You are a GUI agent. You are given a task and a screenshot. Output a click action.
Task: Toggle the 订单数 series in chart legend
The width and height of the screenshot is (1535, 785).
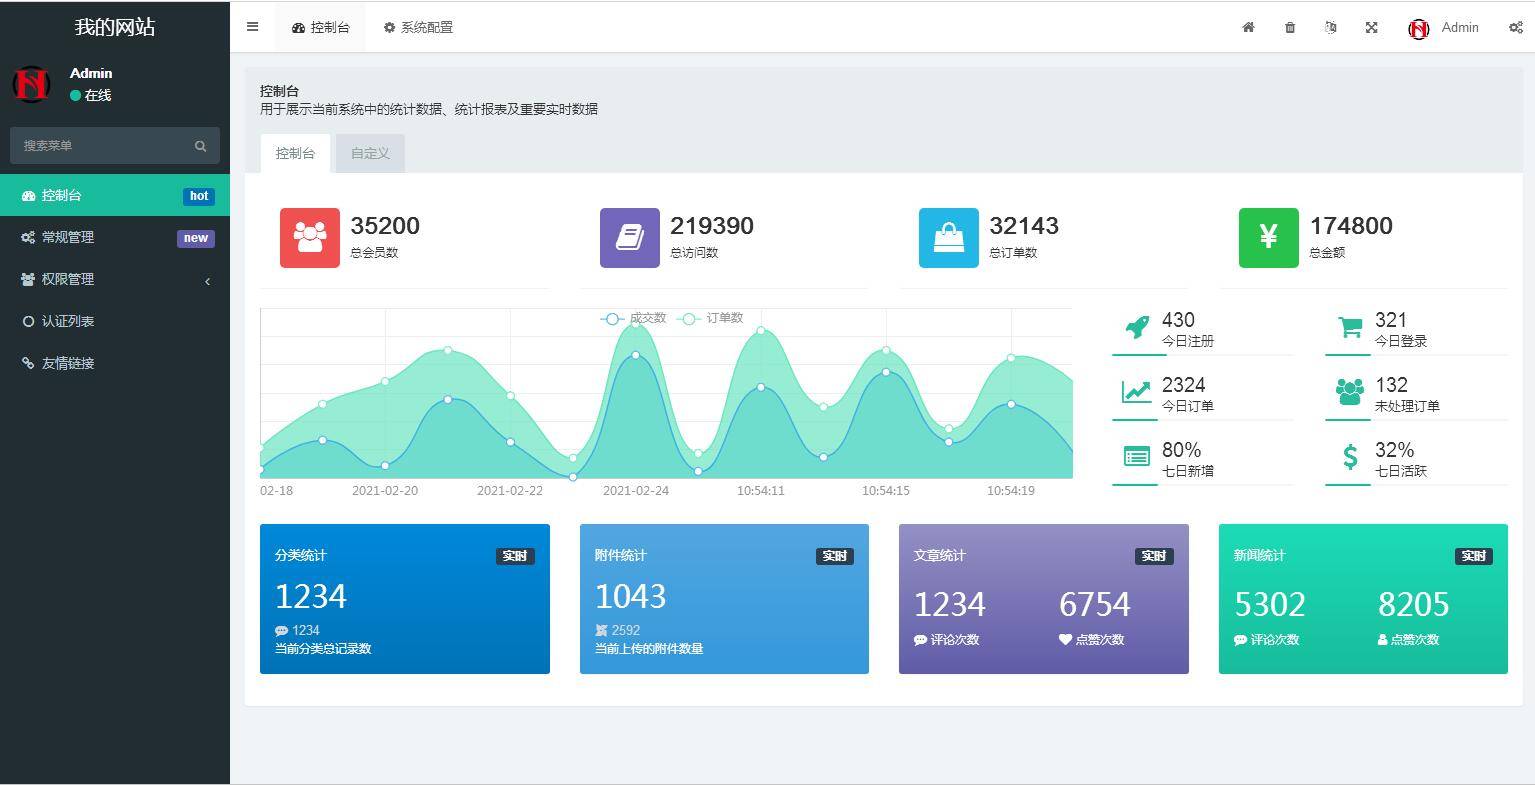point(711,318)
